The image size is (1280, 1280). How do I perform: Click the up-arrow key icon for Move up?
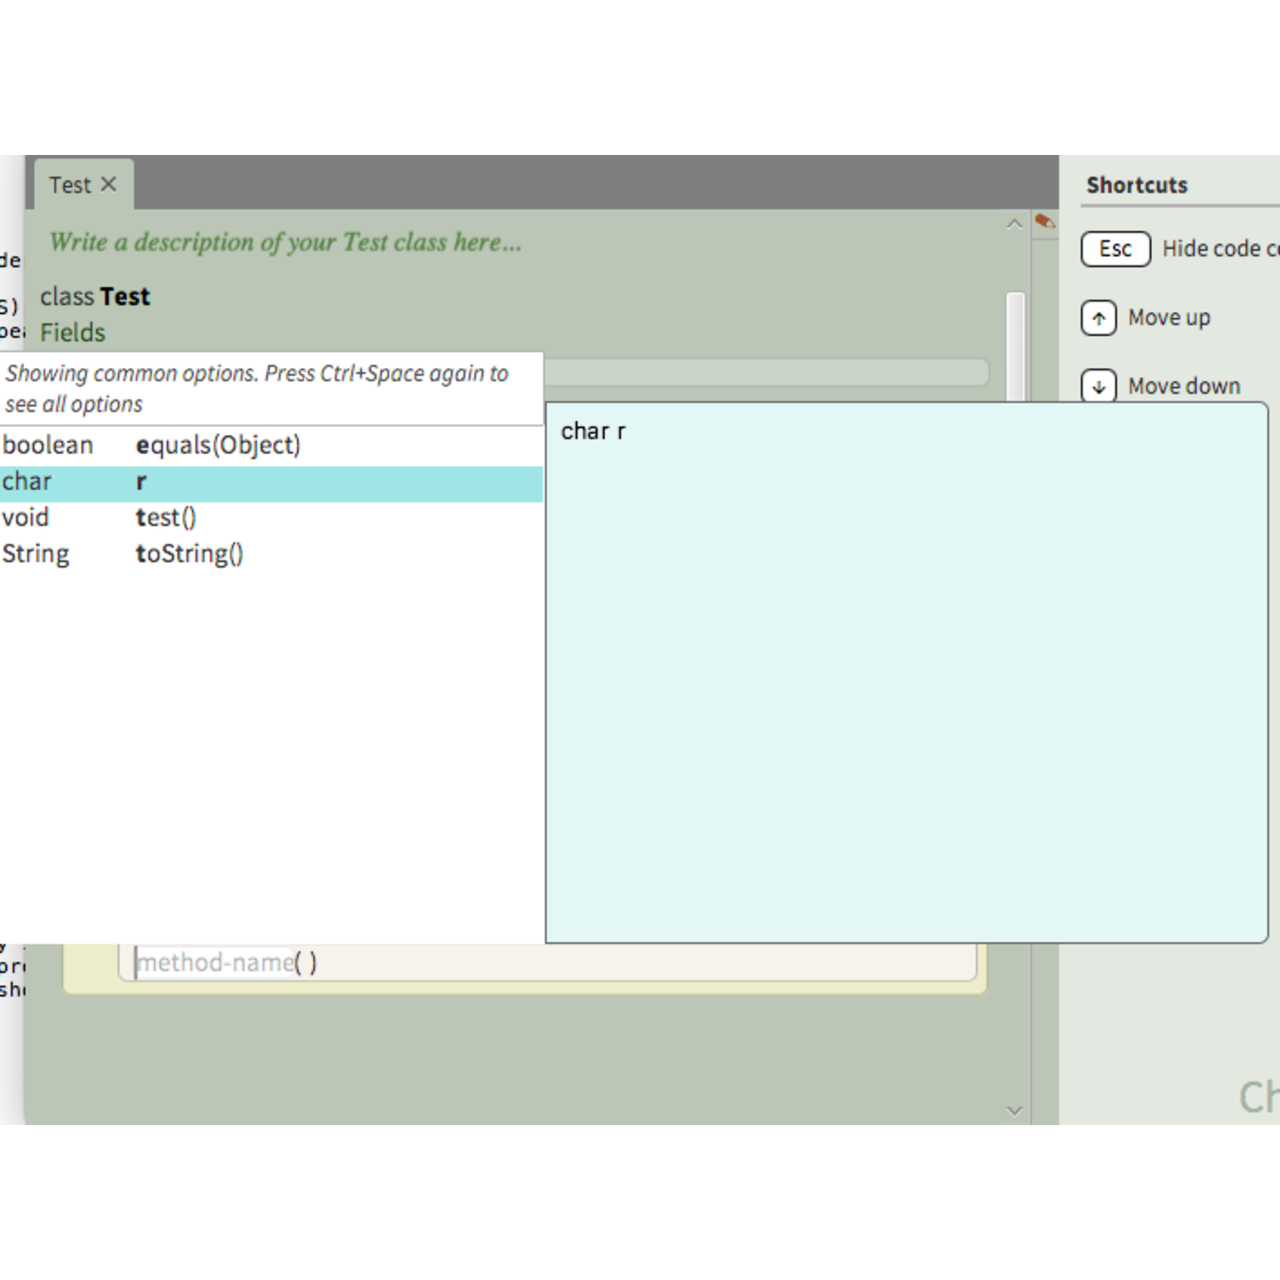pos(1098,318)
